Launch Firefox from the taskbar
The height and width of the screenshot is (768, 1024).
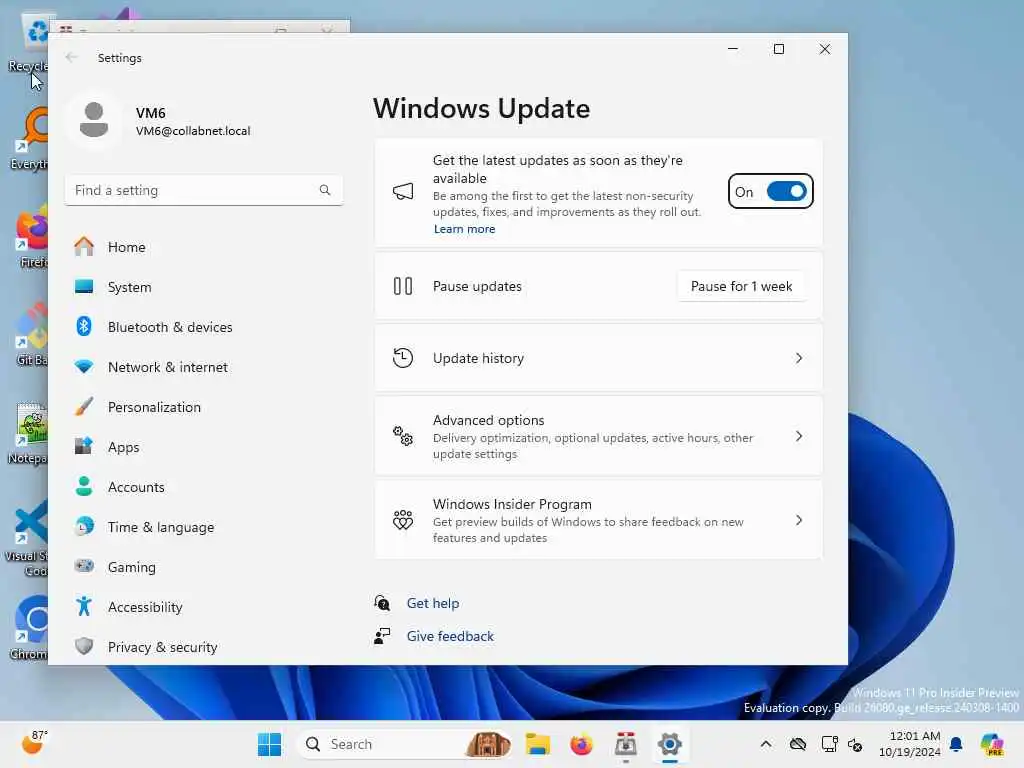pyautogui.click(x=581, y=744)
